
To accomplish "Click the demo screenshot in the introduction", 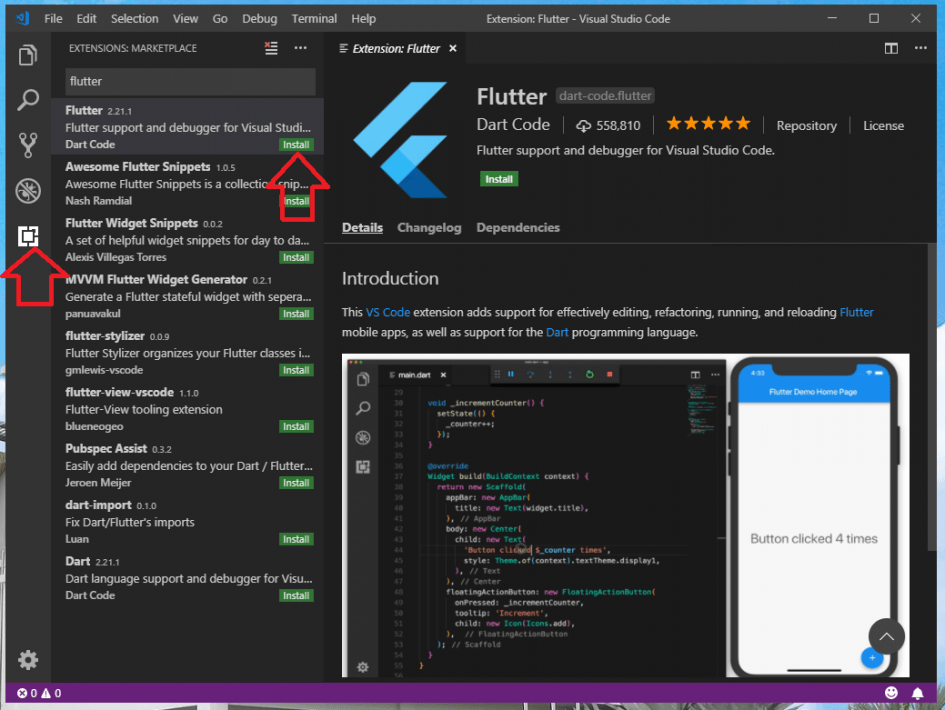I will point(625,515).
